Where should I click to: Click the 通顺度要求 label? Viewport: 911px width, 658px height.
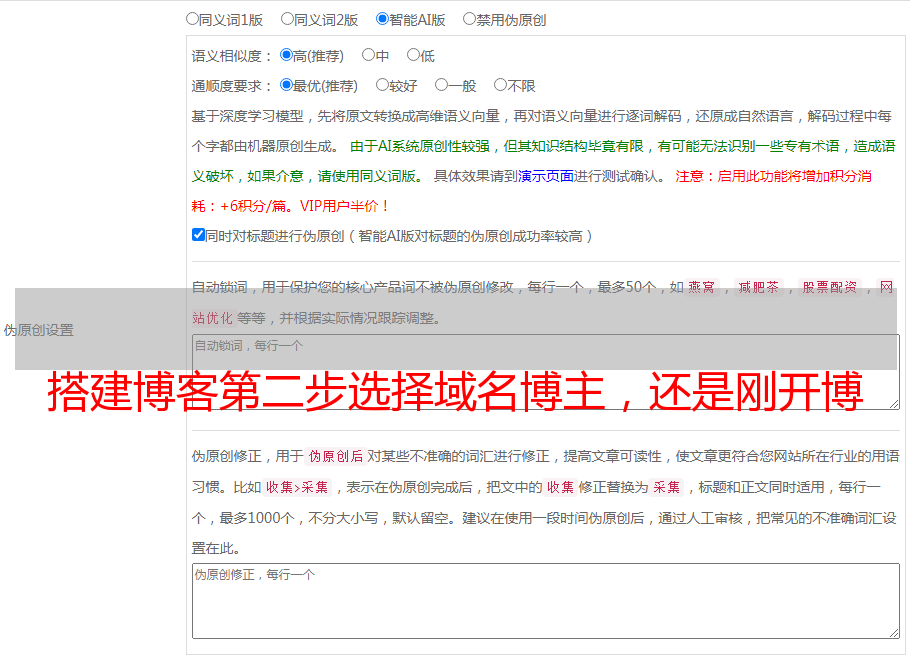click(x=232, y=87)
